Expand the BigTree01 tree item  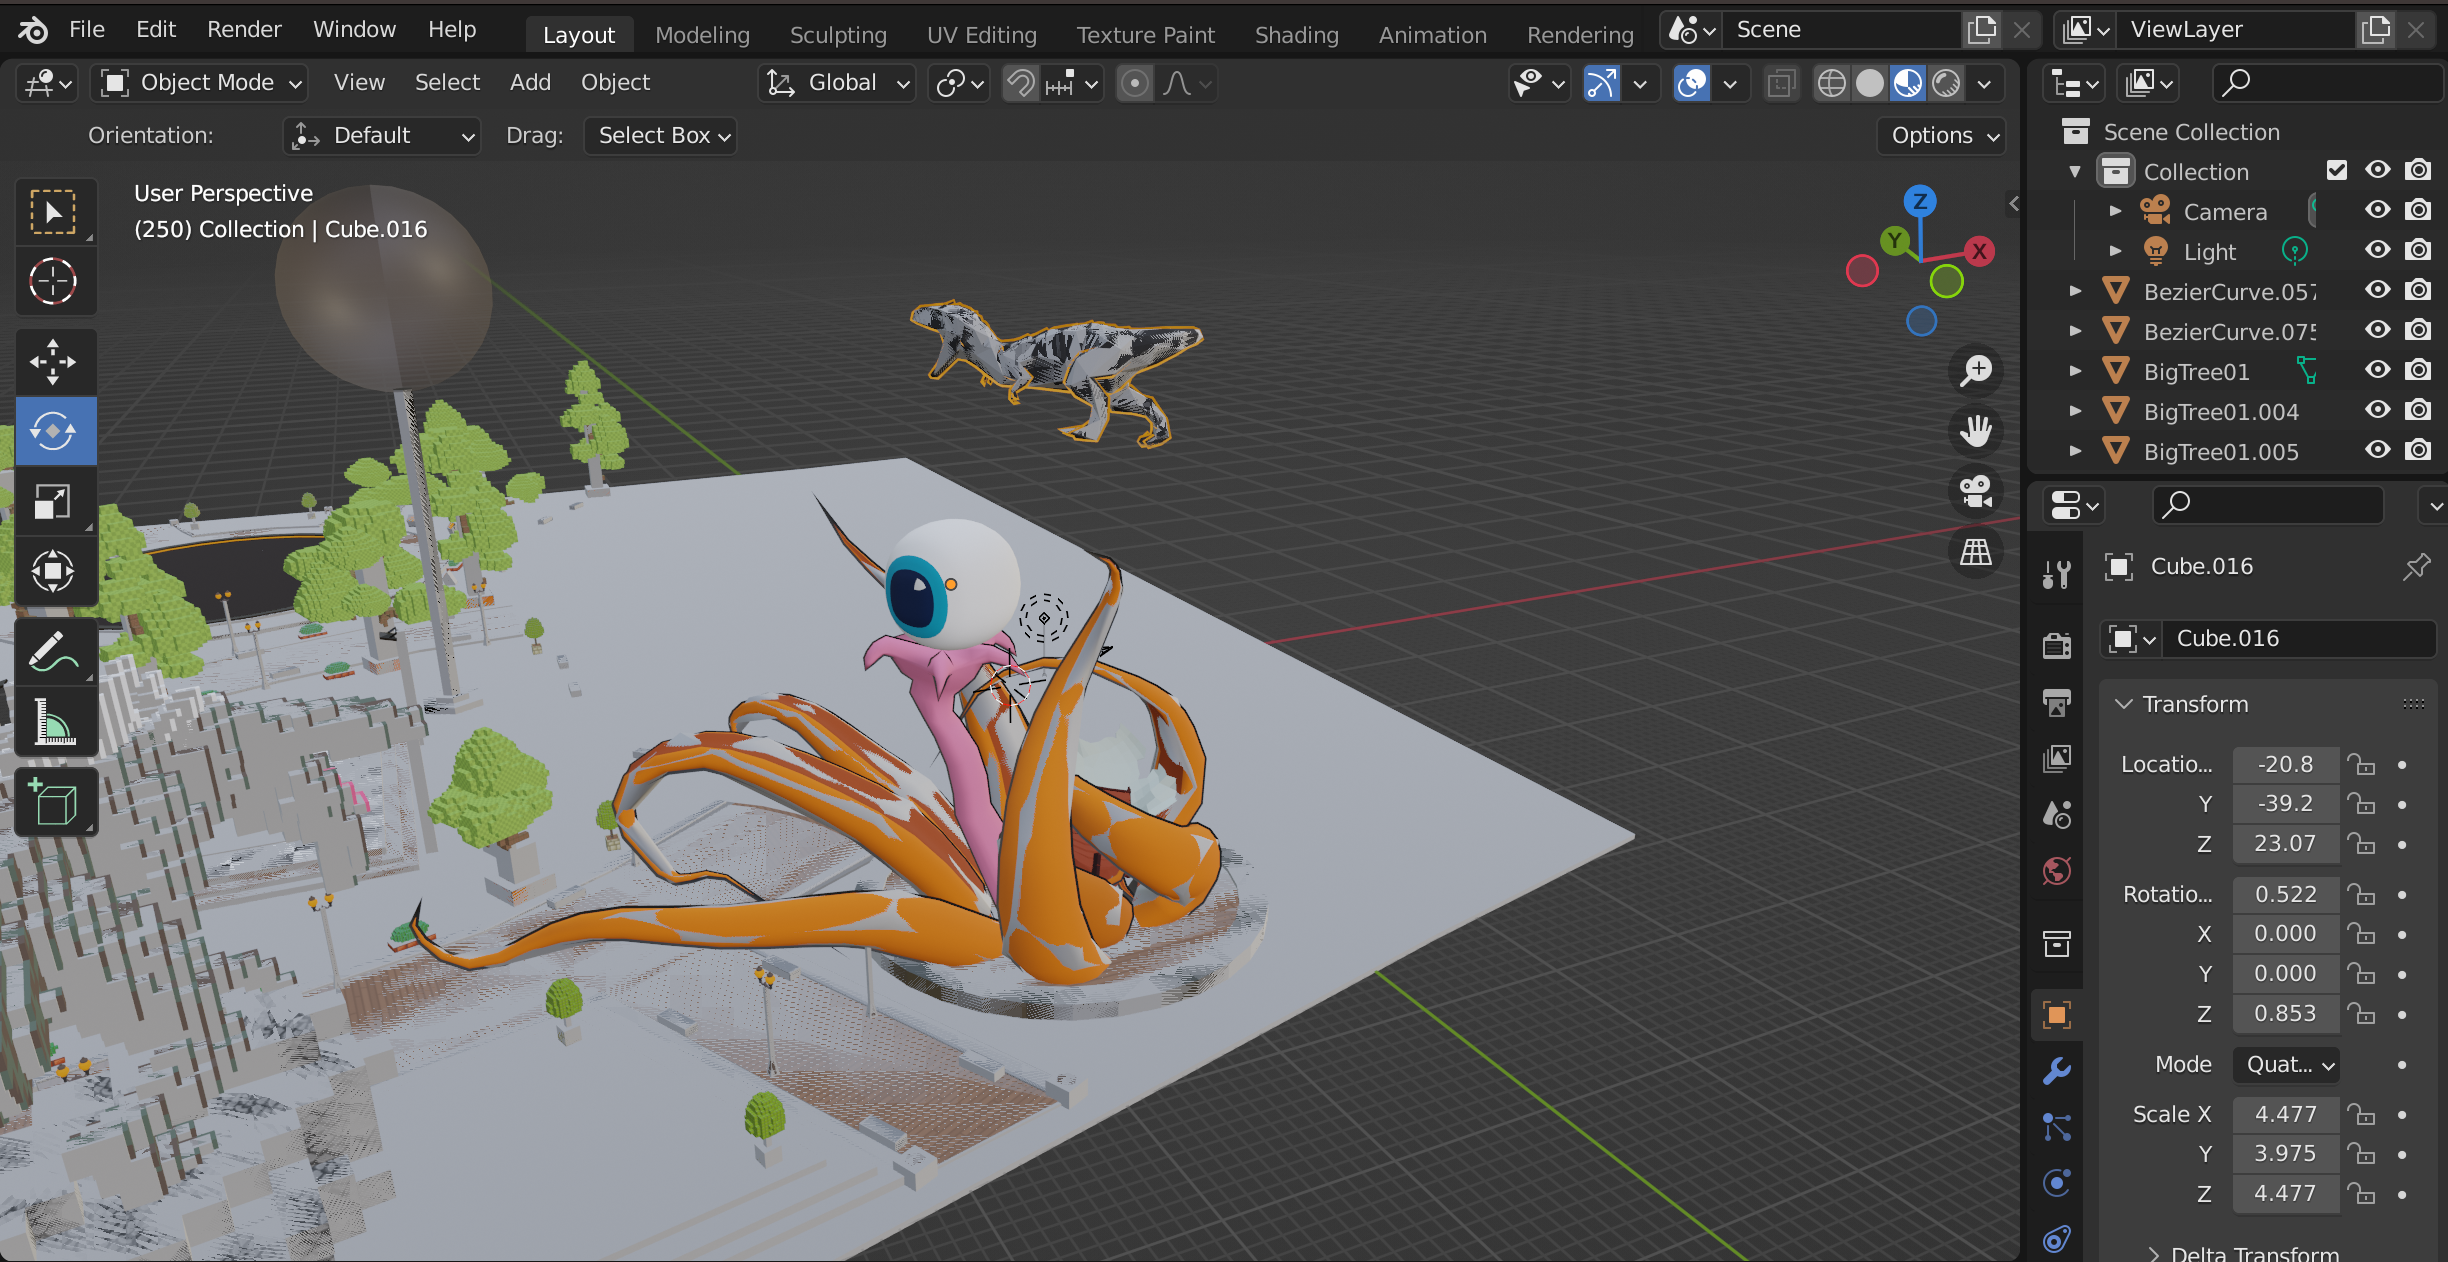[2075, 371]
